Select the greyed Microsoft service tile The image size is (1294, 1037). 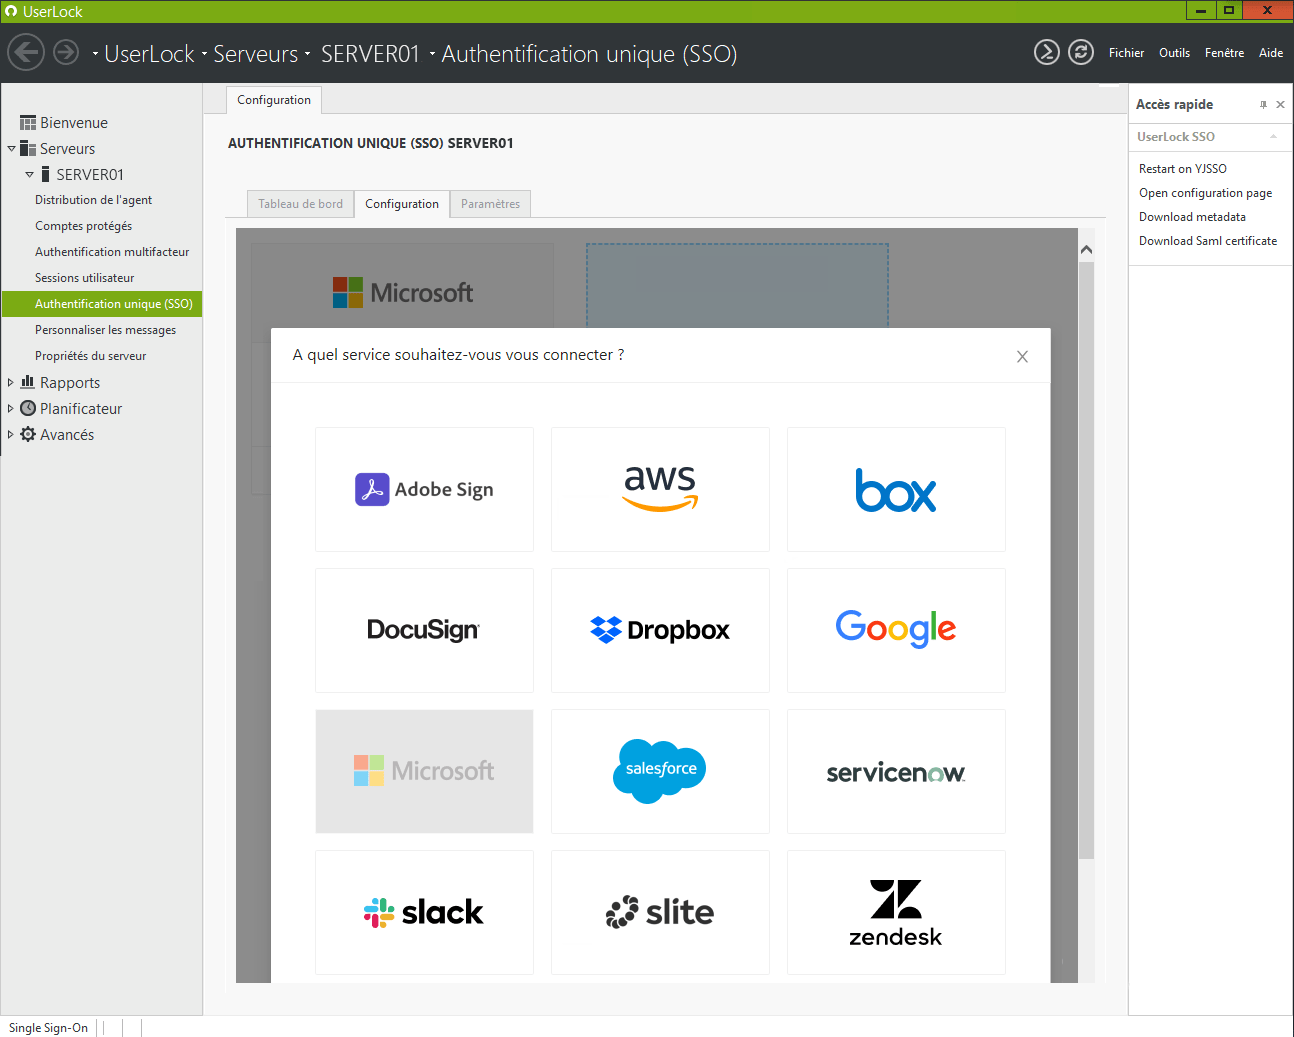424,771
